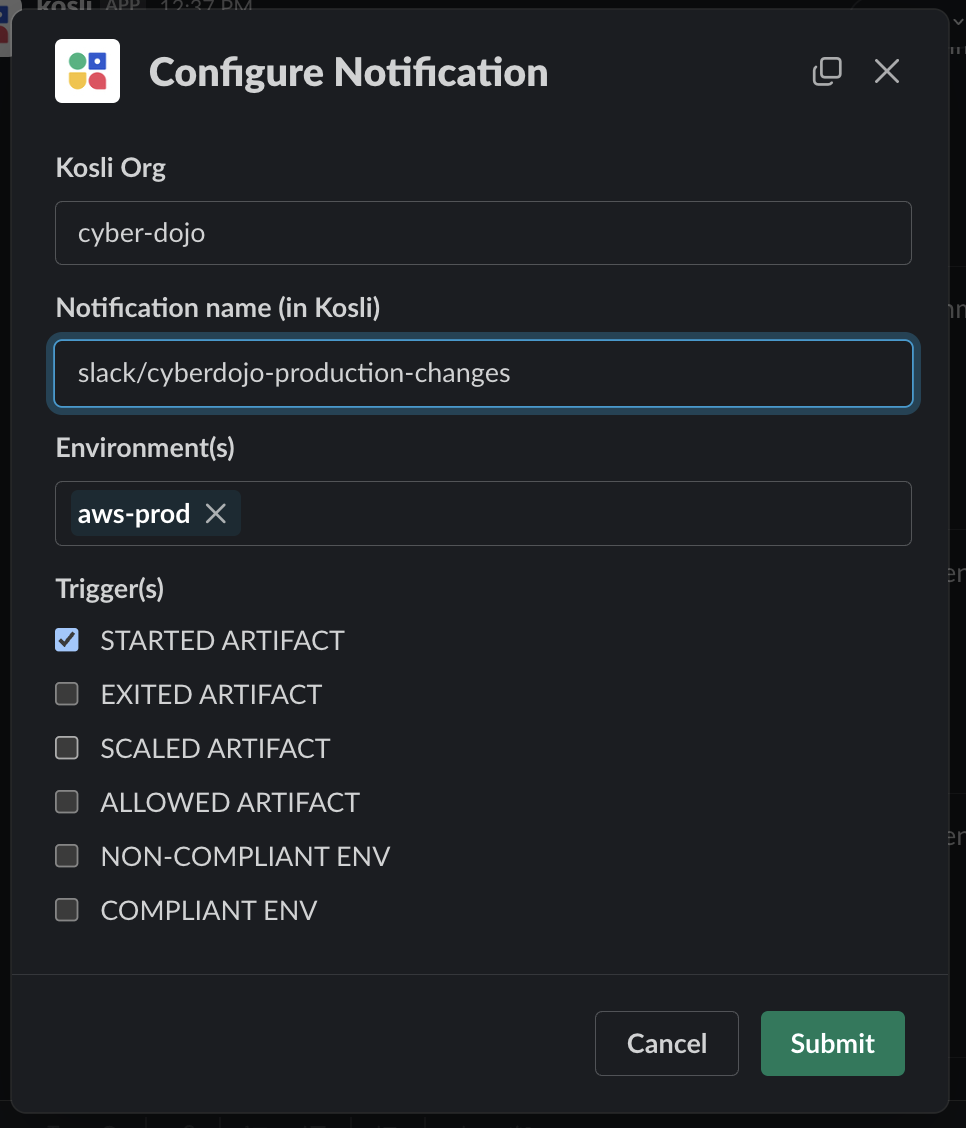966x1128 pixels.
Task: Focus the Notification name text field
Action: click(x=483, y=373)
